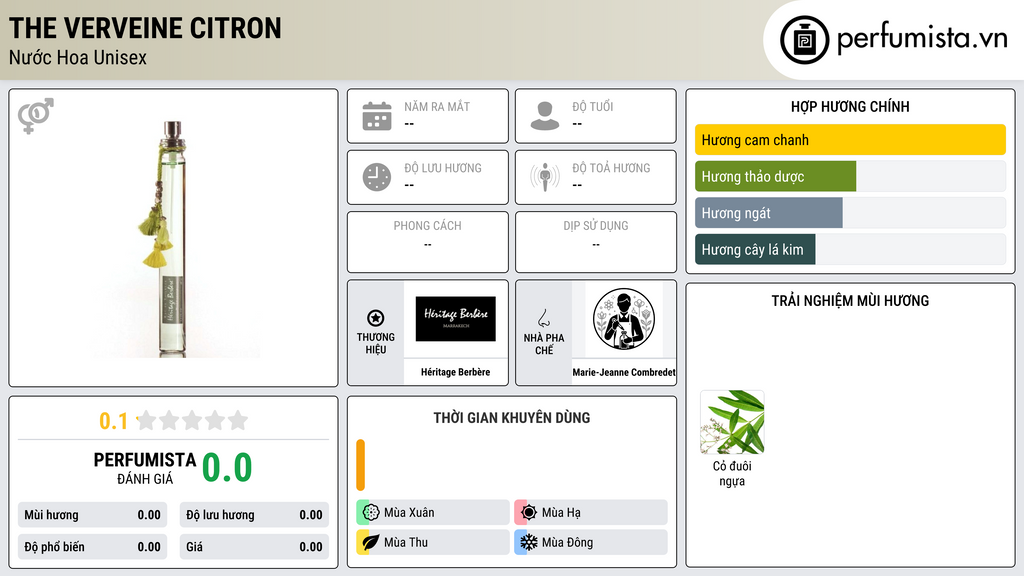Select the Hương ngát accord bar
This screenshot has height=576, width=1024.
pos(850,213)
